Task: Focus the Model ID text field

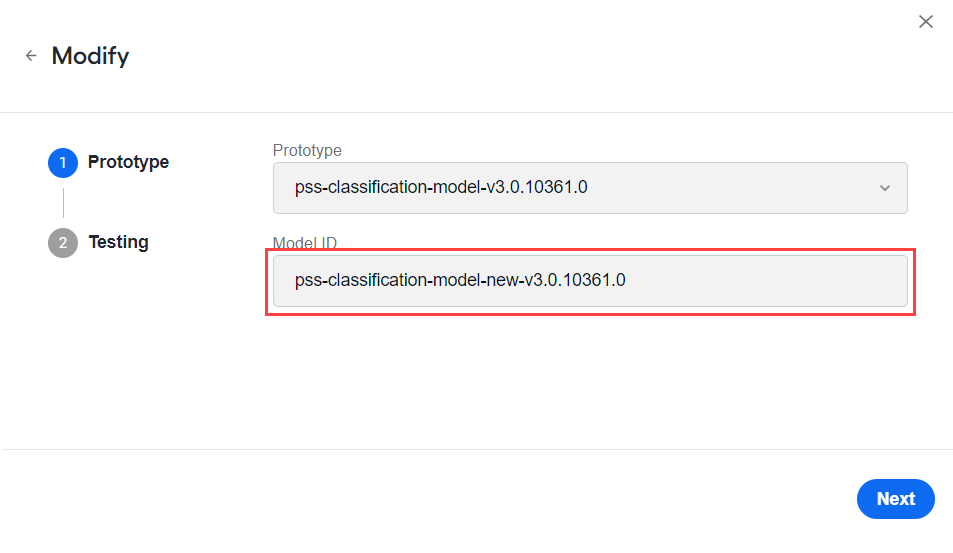Action: tap(590, 281)
